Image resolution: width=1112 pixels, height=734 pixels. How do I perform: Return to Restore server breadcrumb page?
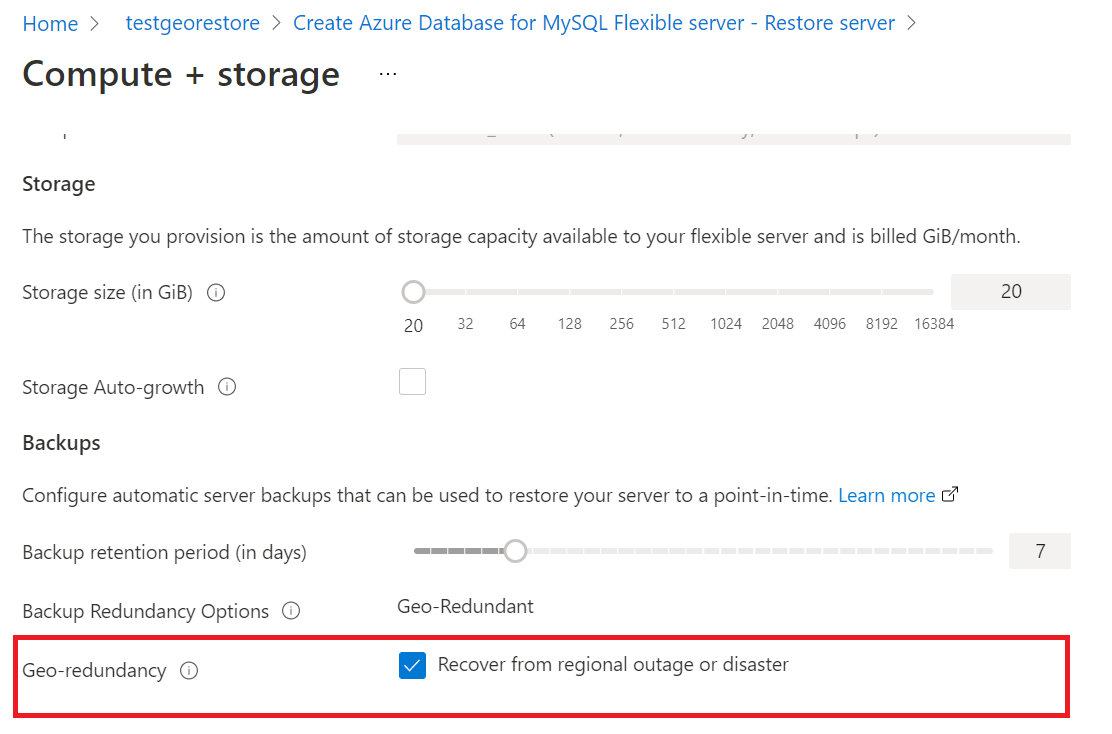(x=594, y=23)
